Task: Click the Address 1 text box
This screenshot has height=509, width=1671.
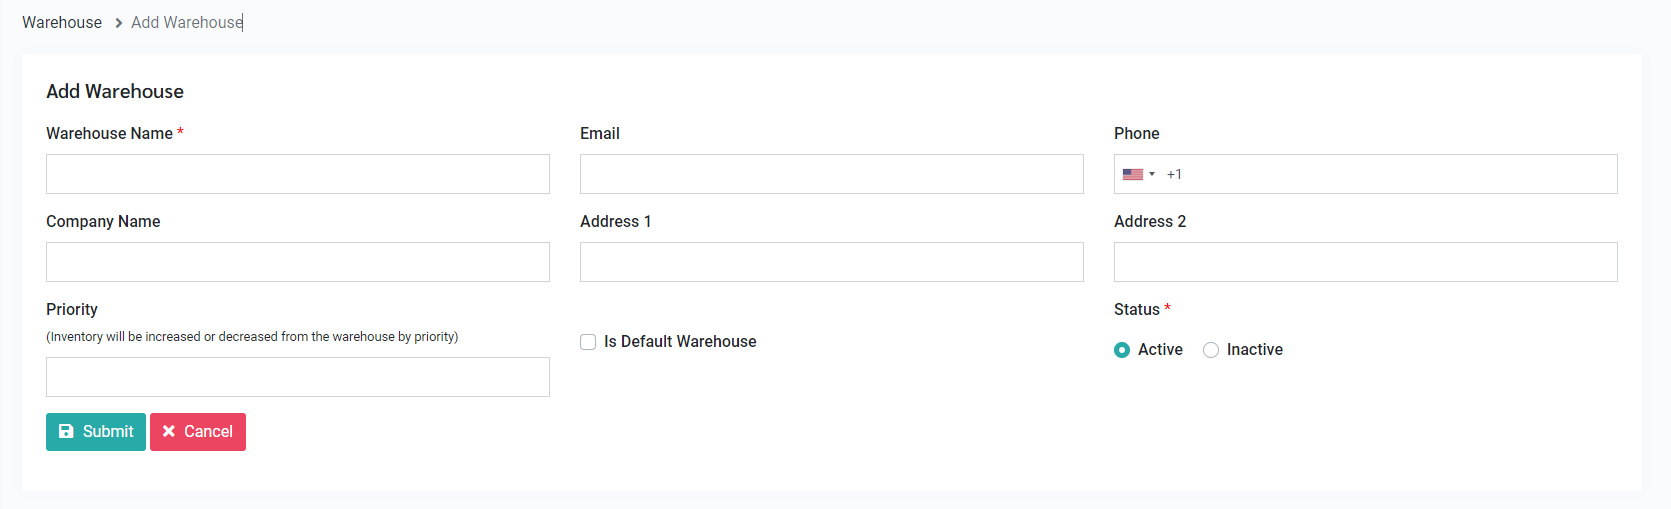Action: 832,262
